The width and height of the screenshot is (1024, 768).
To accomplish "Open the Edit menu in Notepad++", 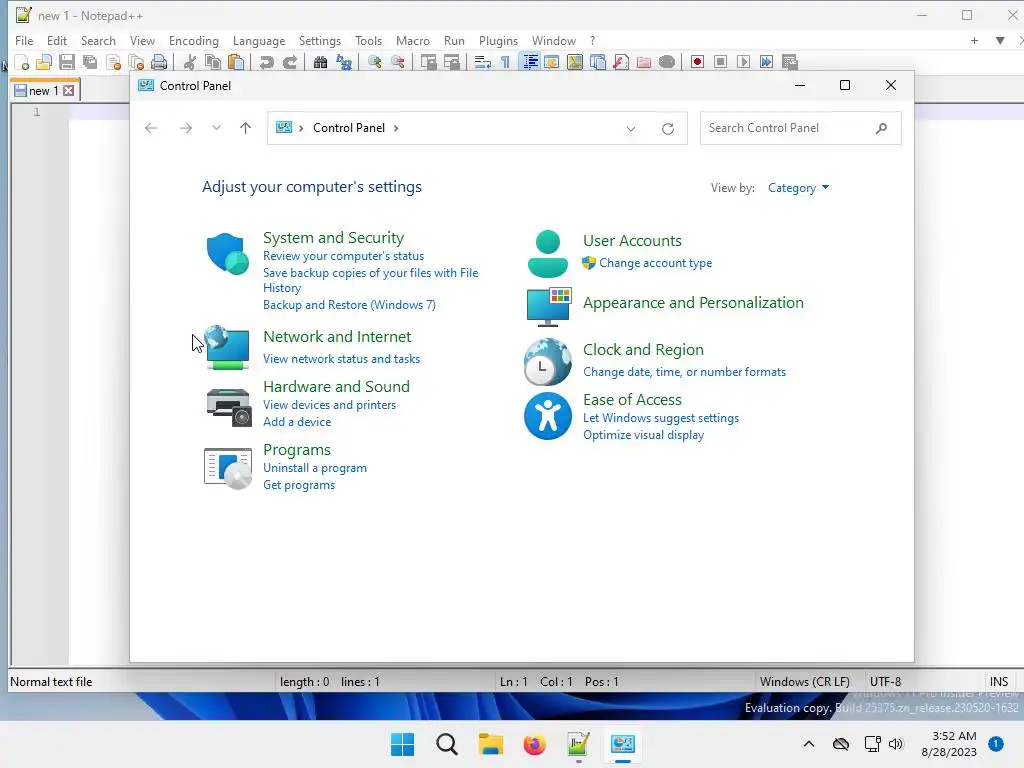I will [x=57, y=40].
